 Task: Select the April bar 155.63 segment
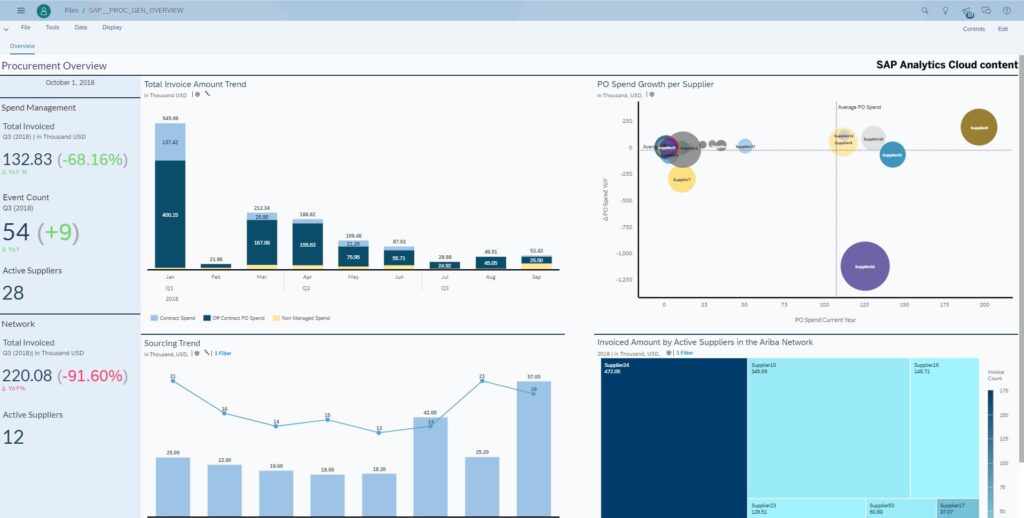(308, 244)
